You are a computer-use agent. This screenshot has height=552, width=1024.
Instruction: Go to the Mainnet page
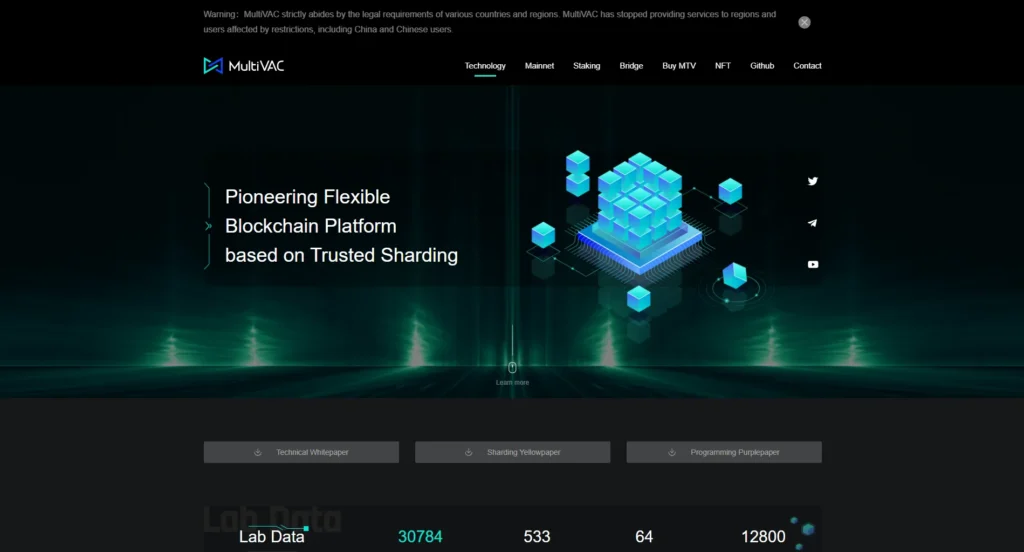tap(539, 66)
